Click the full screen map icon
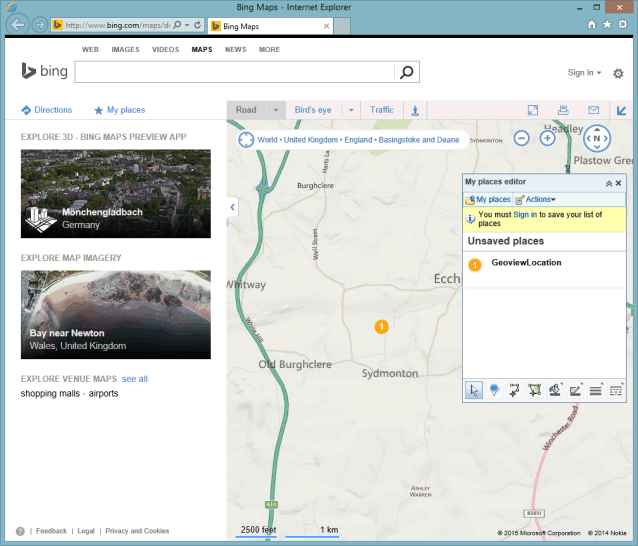This screenshot has width=638, height=546. coord(533,110)
